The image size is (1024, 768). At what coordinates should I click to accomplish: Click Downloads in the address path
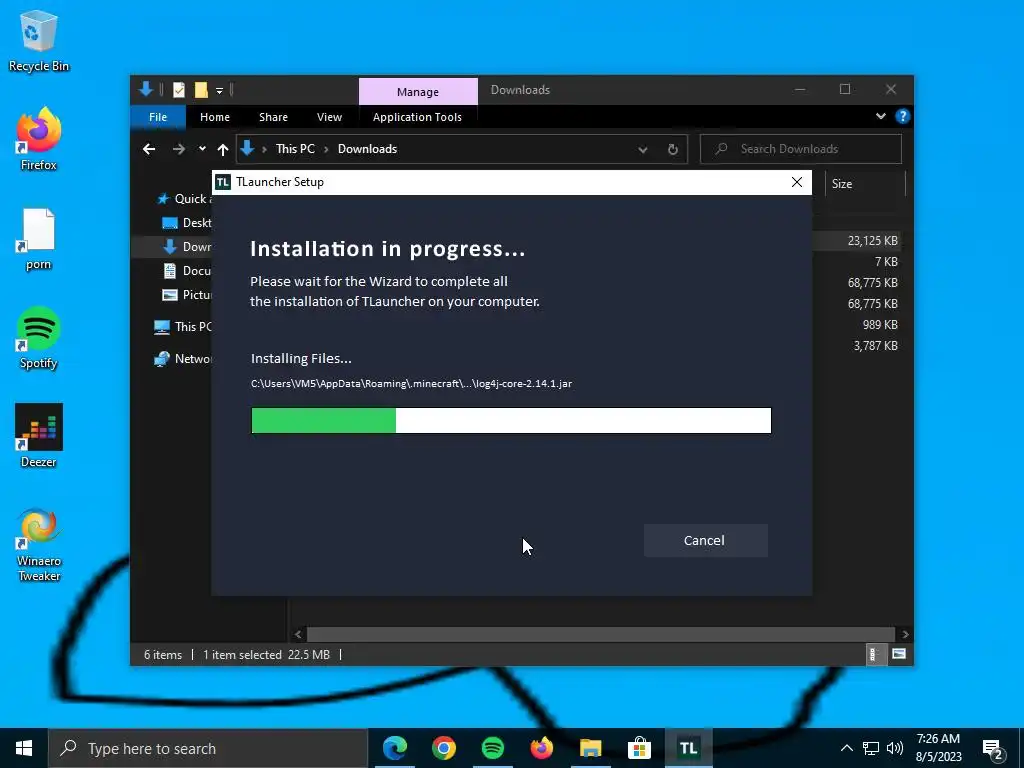point(367,149)
